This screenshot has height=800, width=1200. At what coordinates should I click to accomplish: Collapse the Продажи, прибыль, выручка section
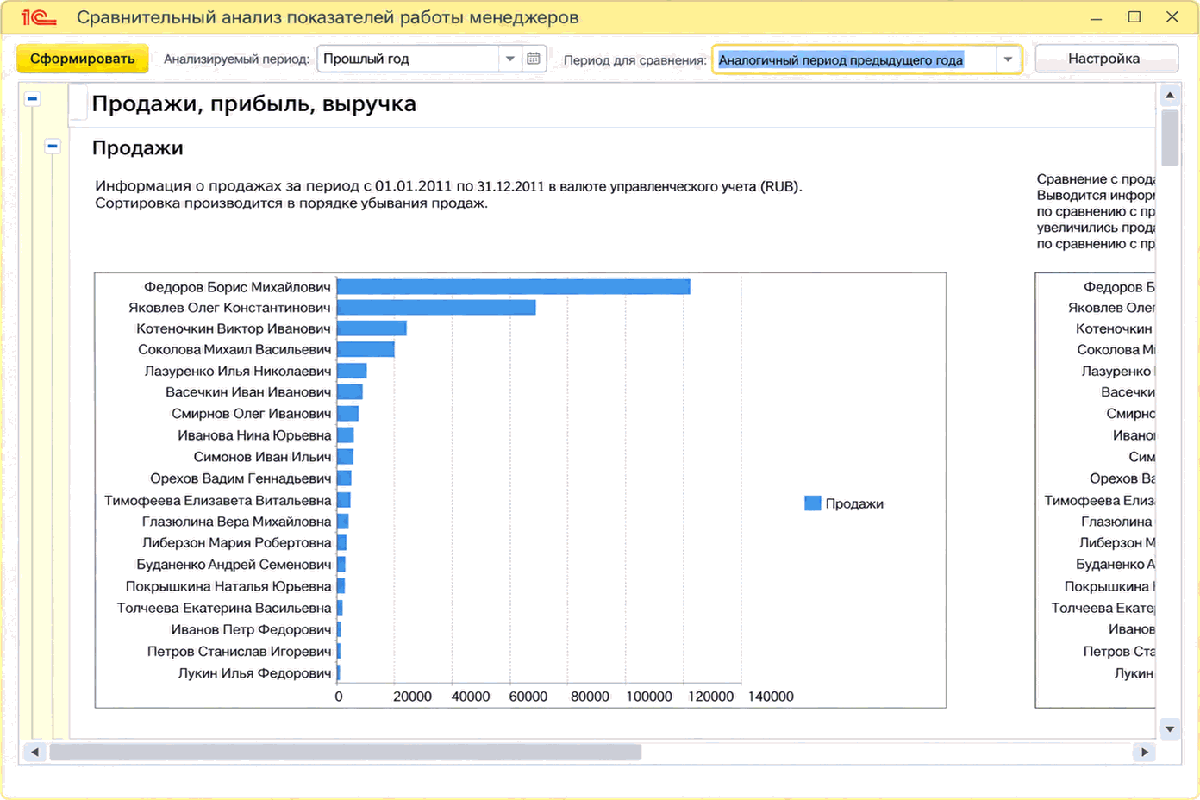(33, 99)
